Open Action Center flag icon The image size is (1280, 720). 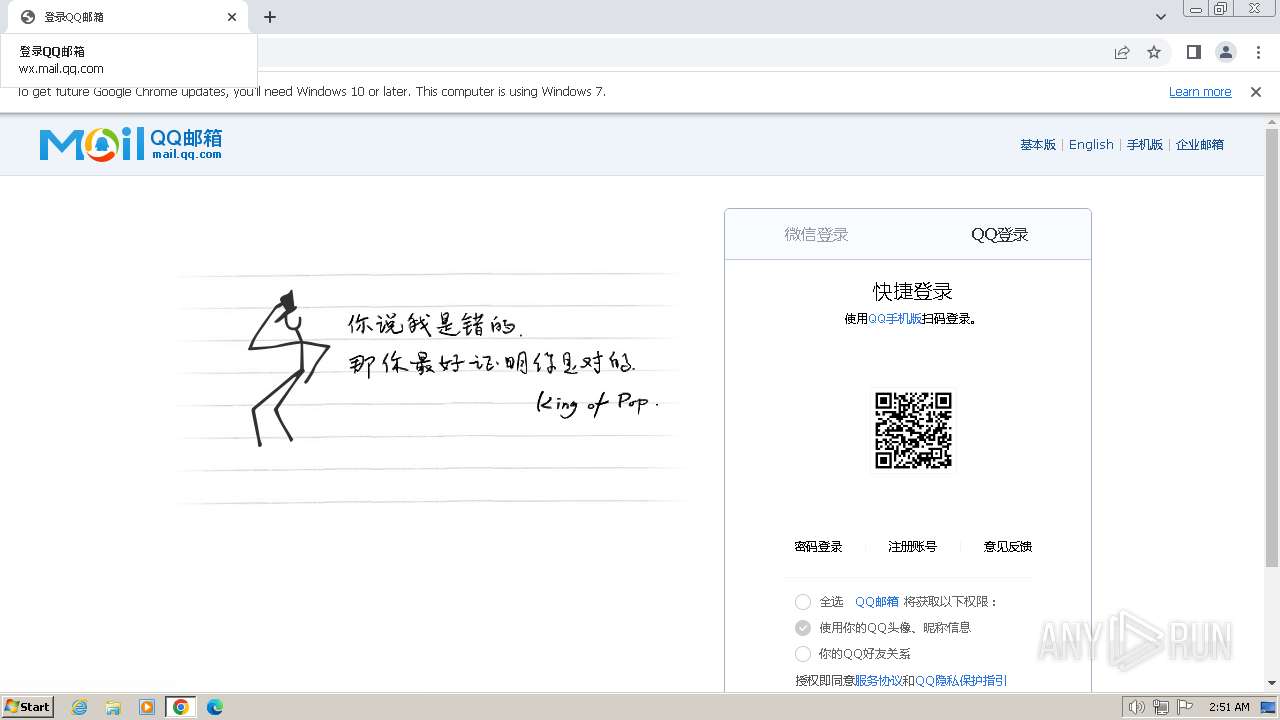click(x=1185, y=707)
